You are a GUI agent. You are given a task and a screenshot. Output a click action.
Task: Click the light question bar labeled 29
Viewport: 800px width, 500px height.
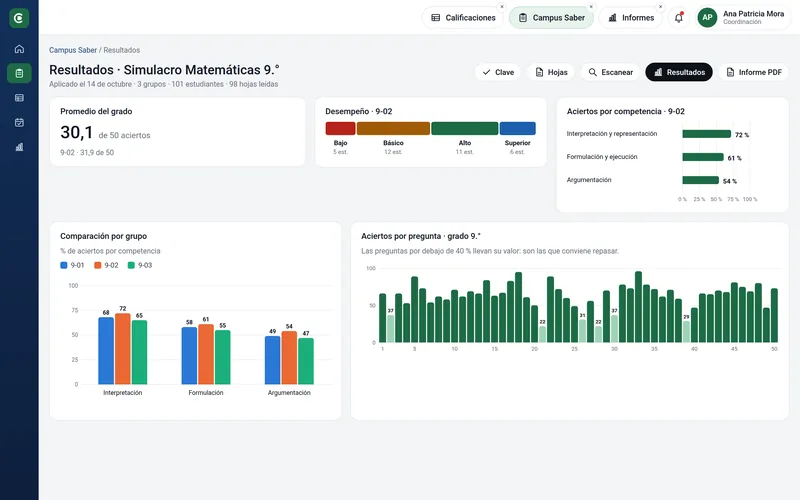686,332
